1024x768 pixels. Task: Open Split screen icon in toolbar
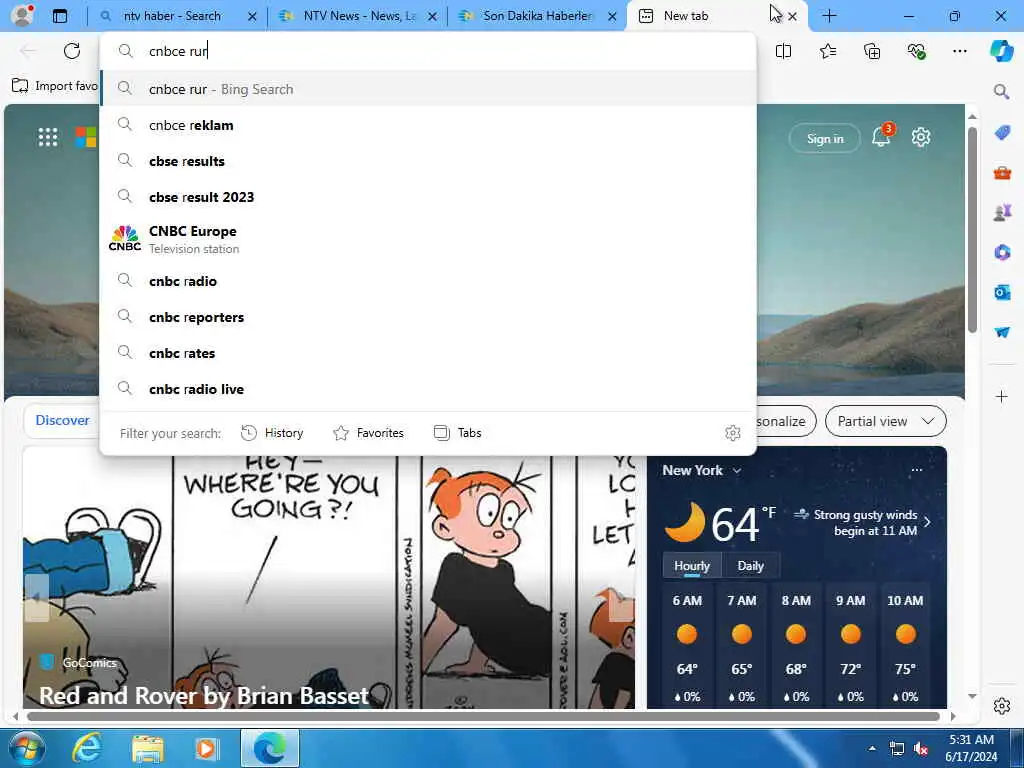pos(783,51)
